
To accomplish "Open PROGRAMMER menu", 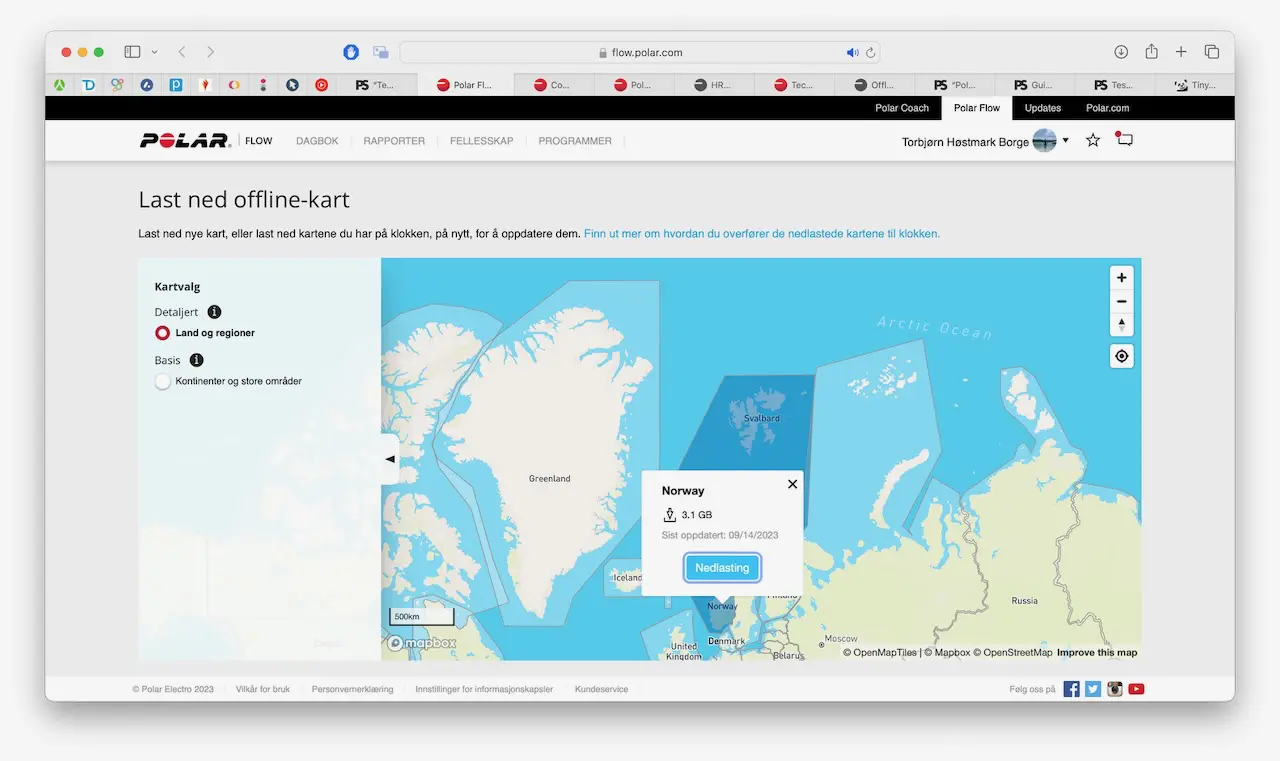I will (575, 141).
